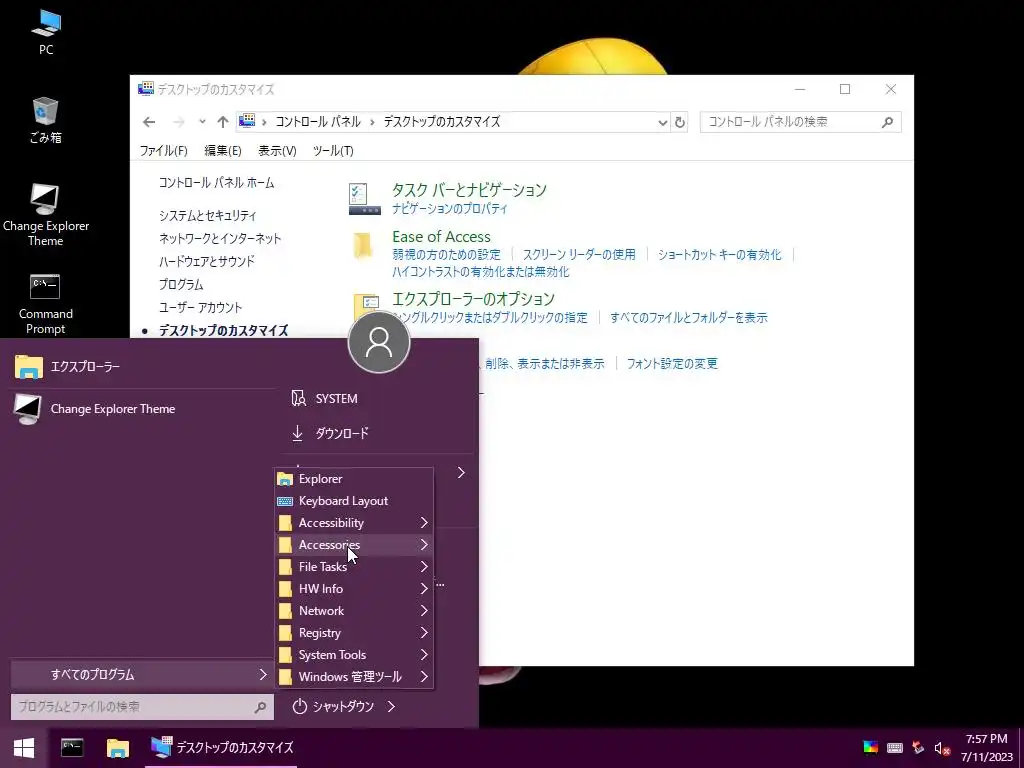Click Explorer in the programs submenu
This screenshot has width=1024, height=768.
tap(354, 479)
